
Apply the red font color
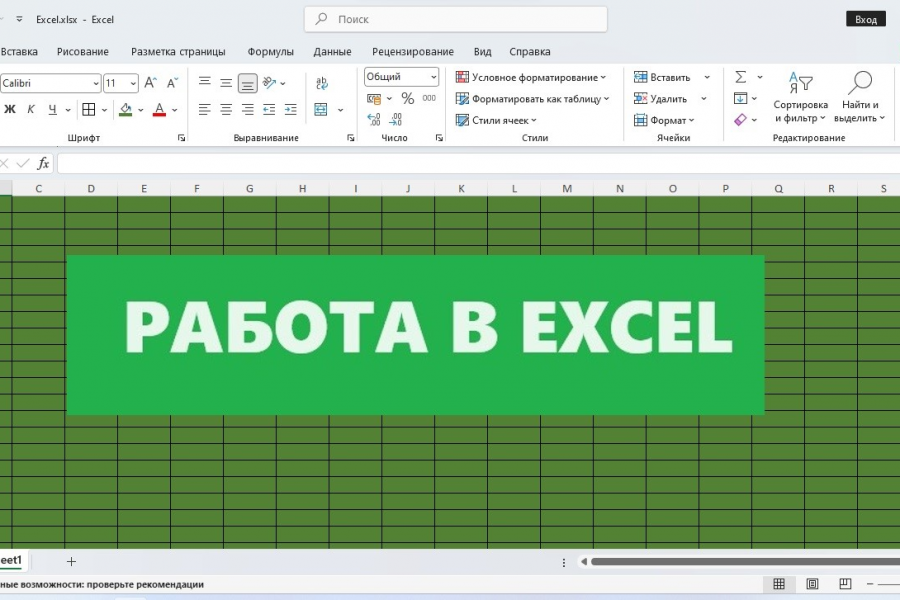[x=160, y=109]
